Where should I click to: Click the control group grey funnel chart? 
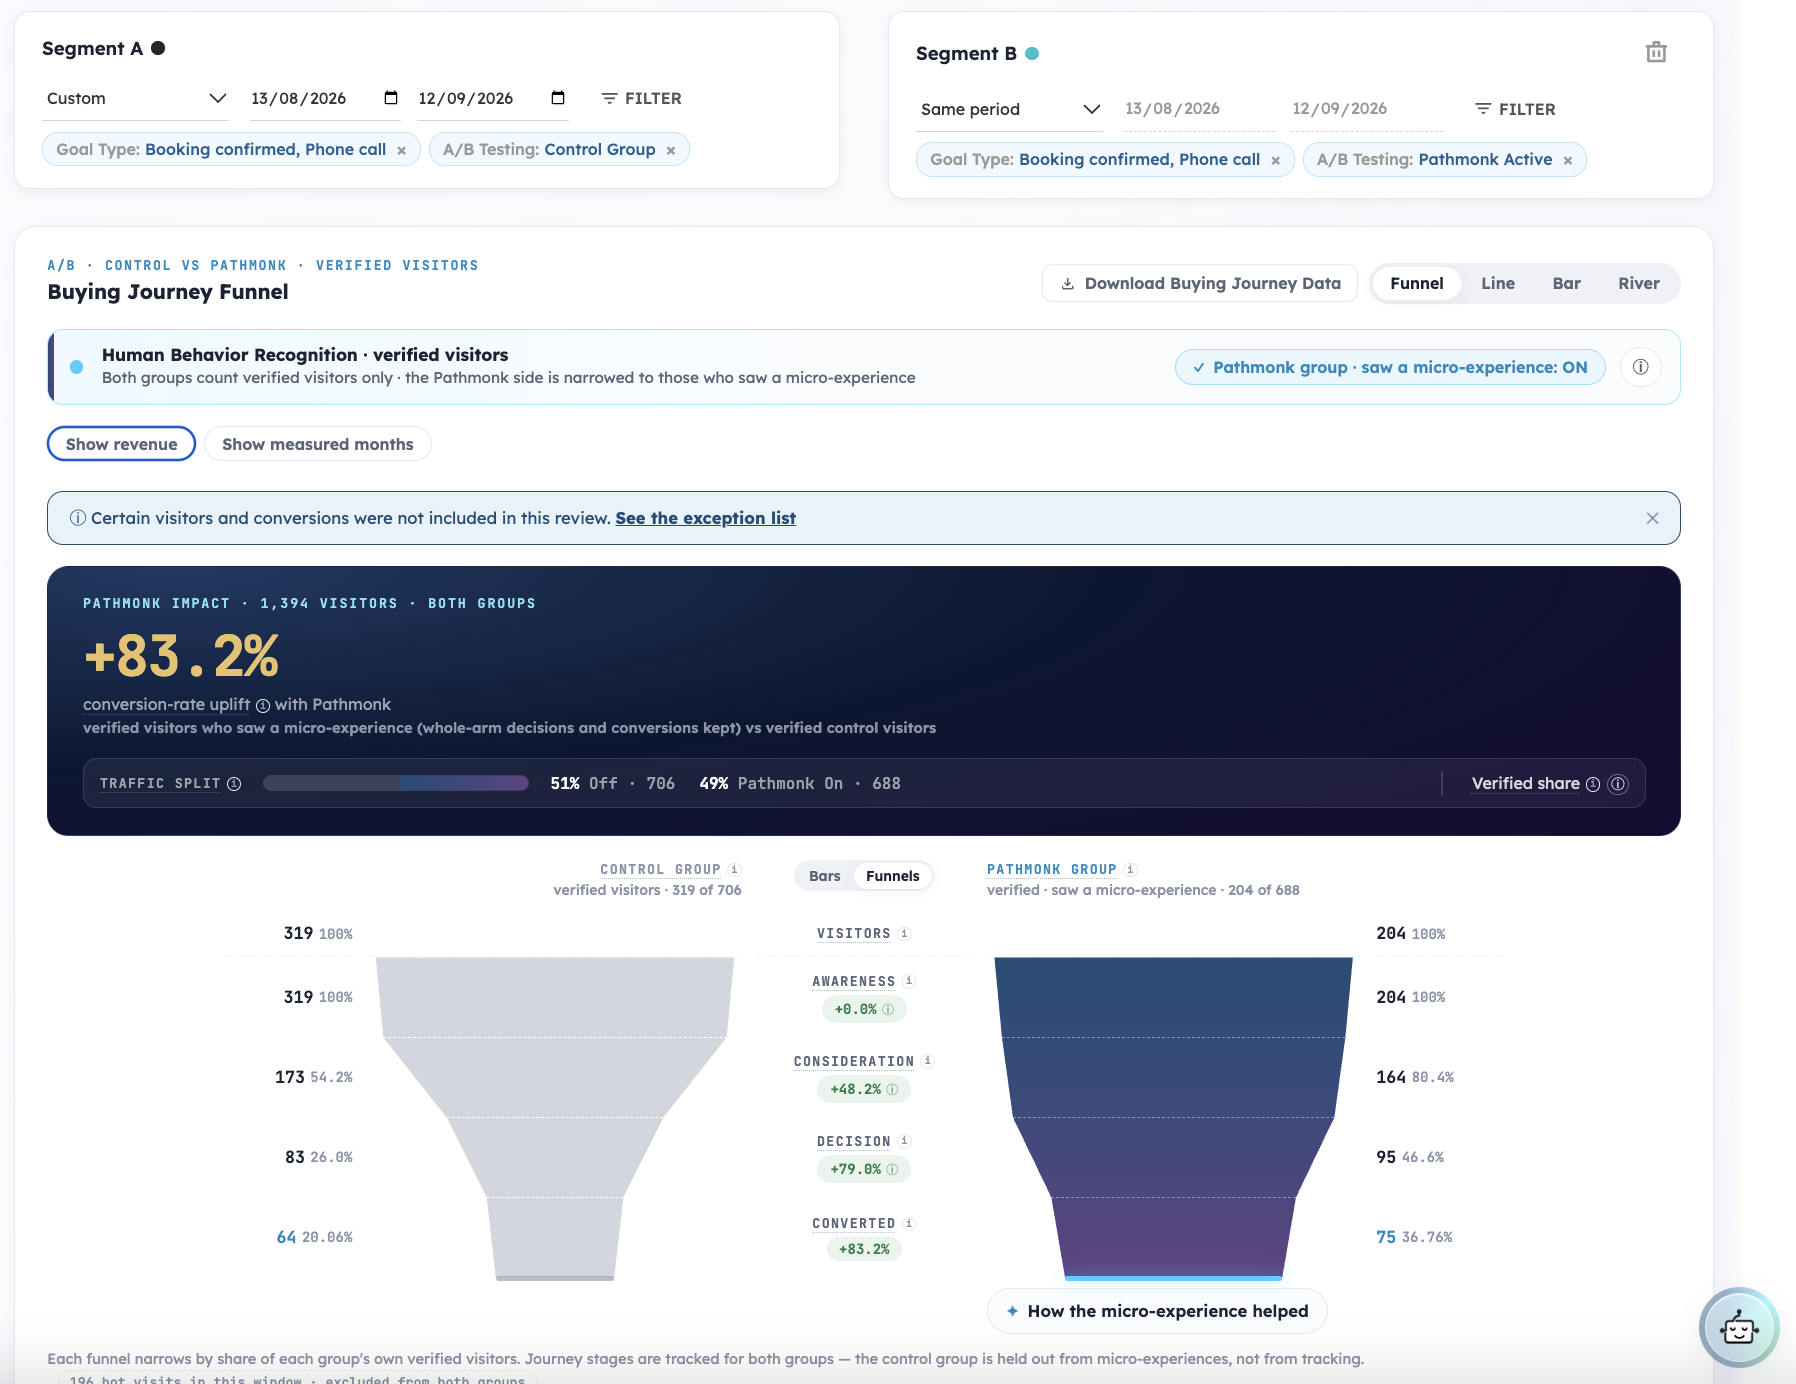tap(555, 1118)
